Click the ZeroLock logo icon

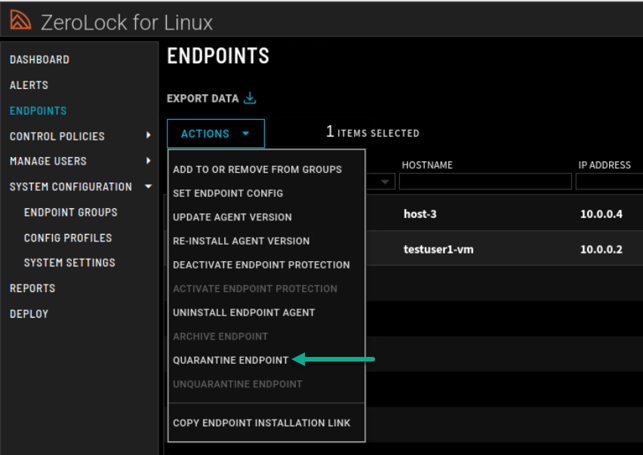click(21, 20)
